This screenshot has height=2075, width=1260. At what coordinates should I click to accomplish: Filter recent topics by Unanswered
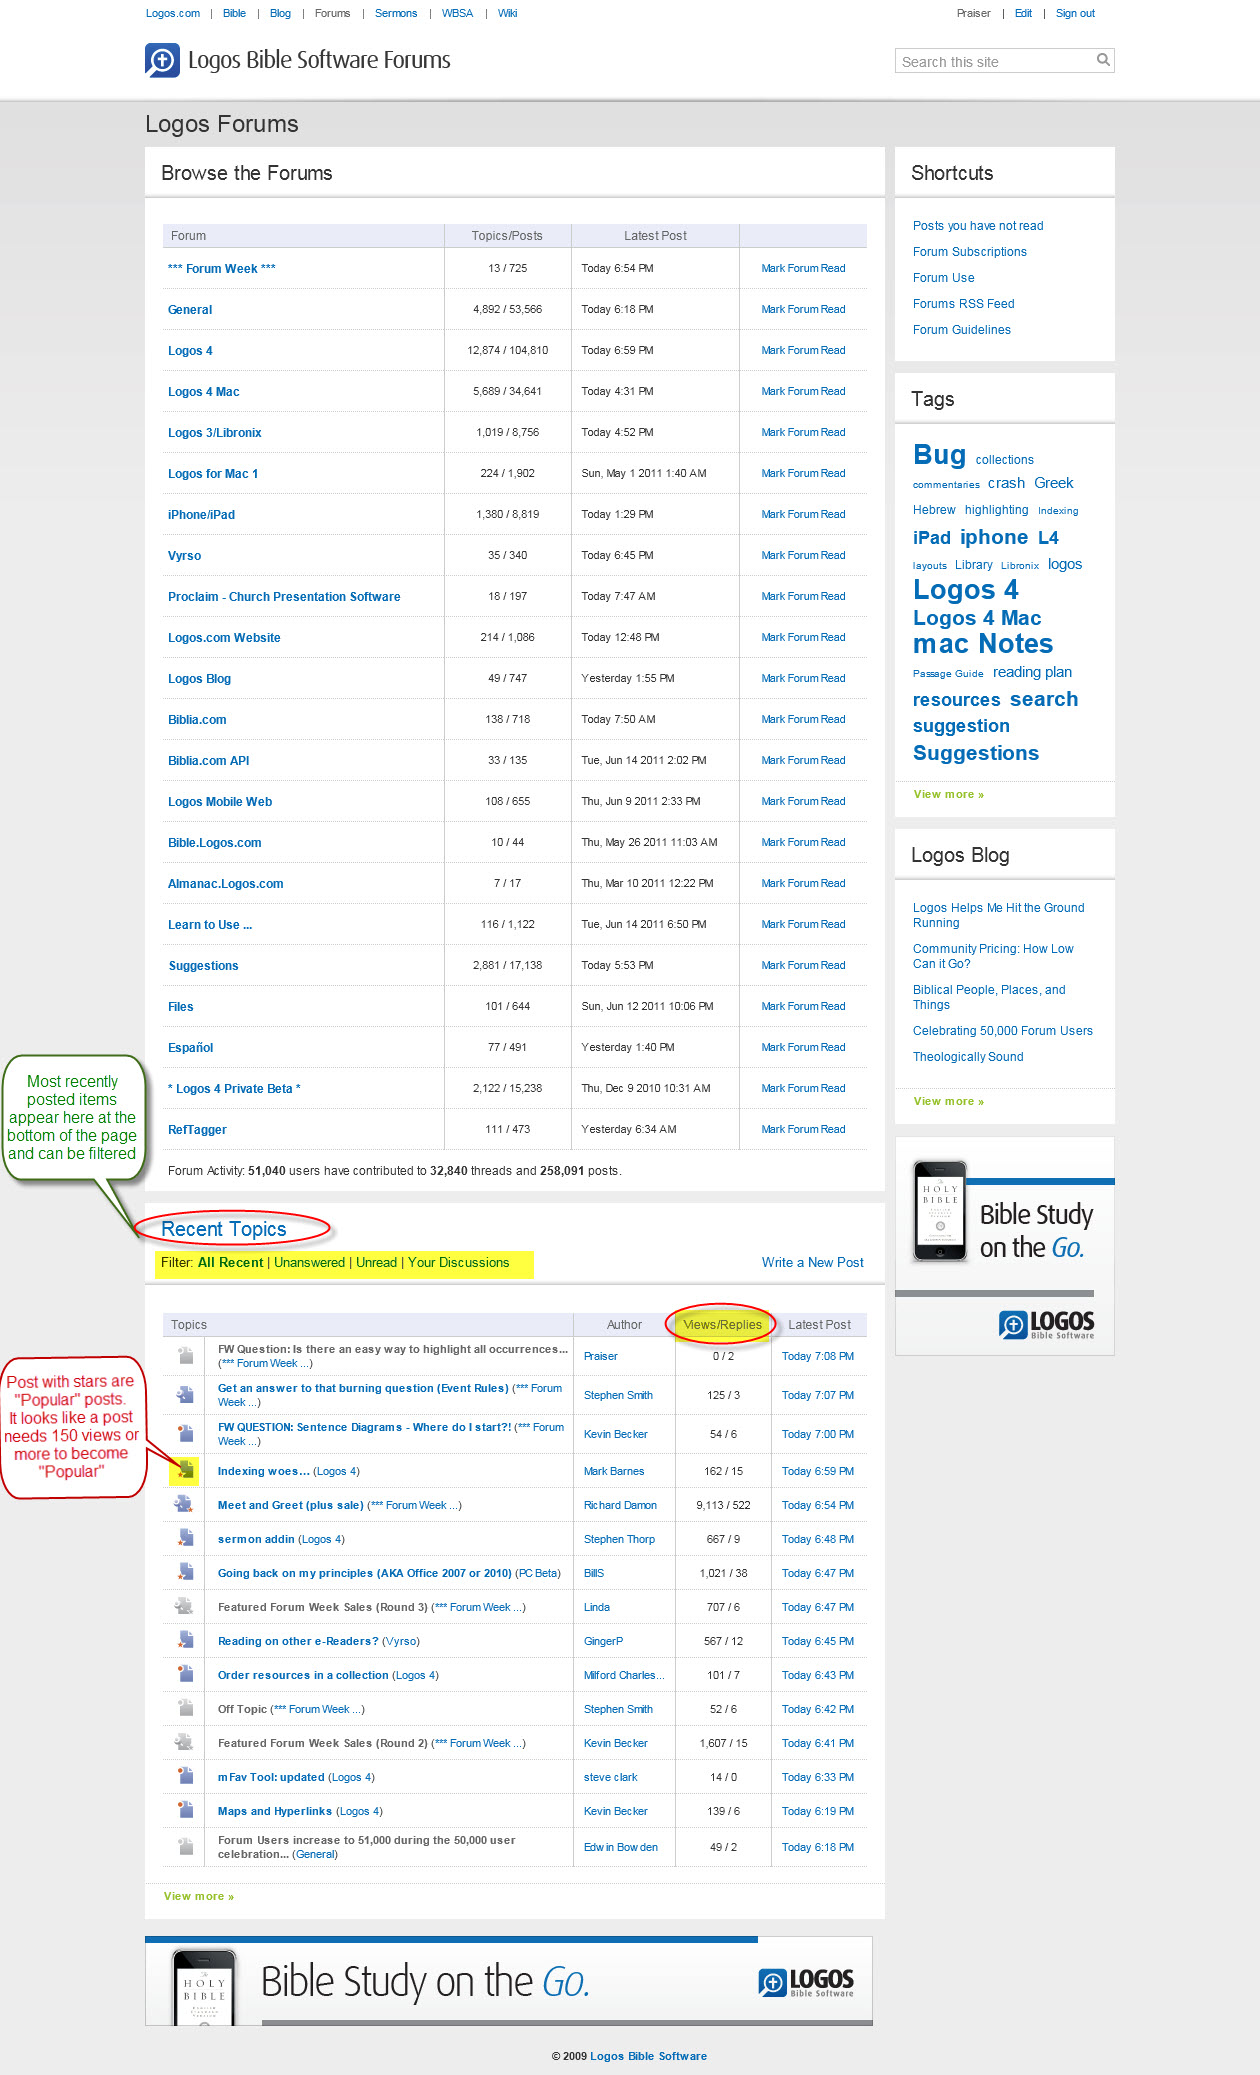[x=309, y=1262]
